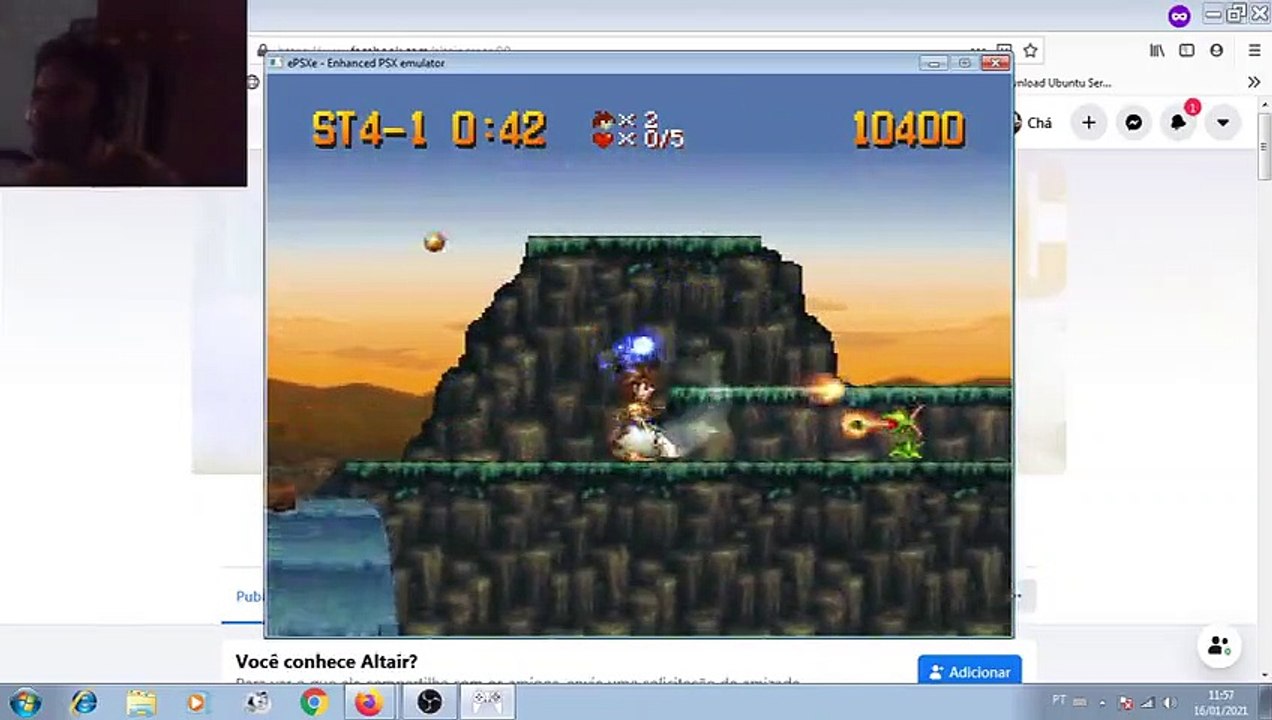Open the 'Chá' profile link
The width and height of the screenshot is (1272, 720).
click(x=1033, y=123)
